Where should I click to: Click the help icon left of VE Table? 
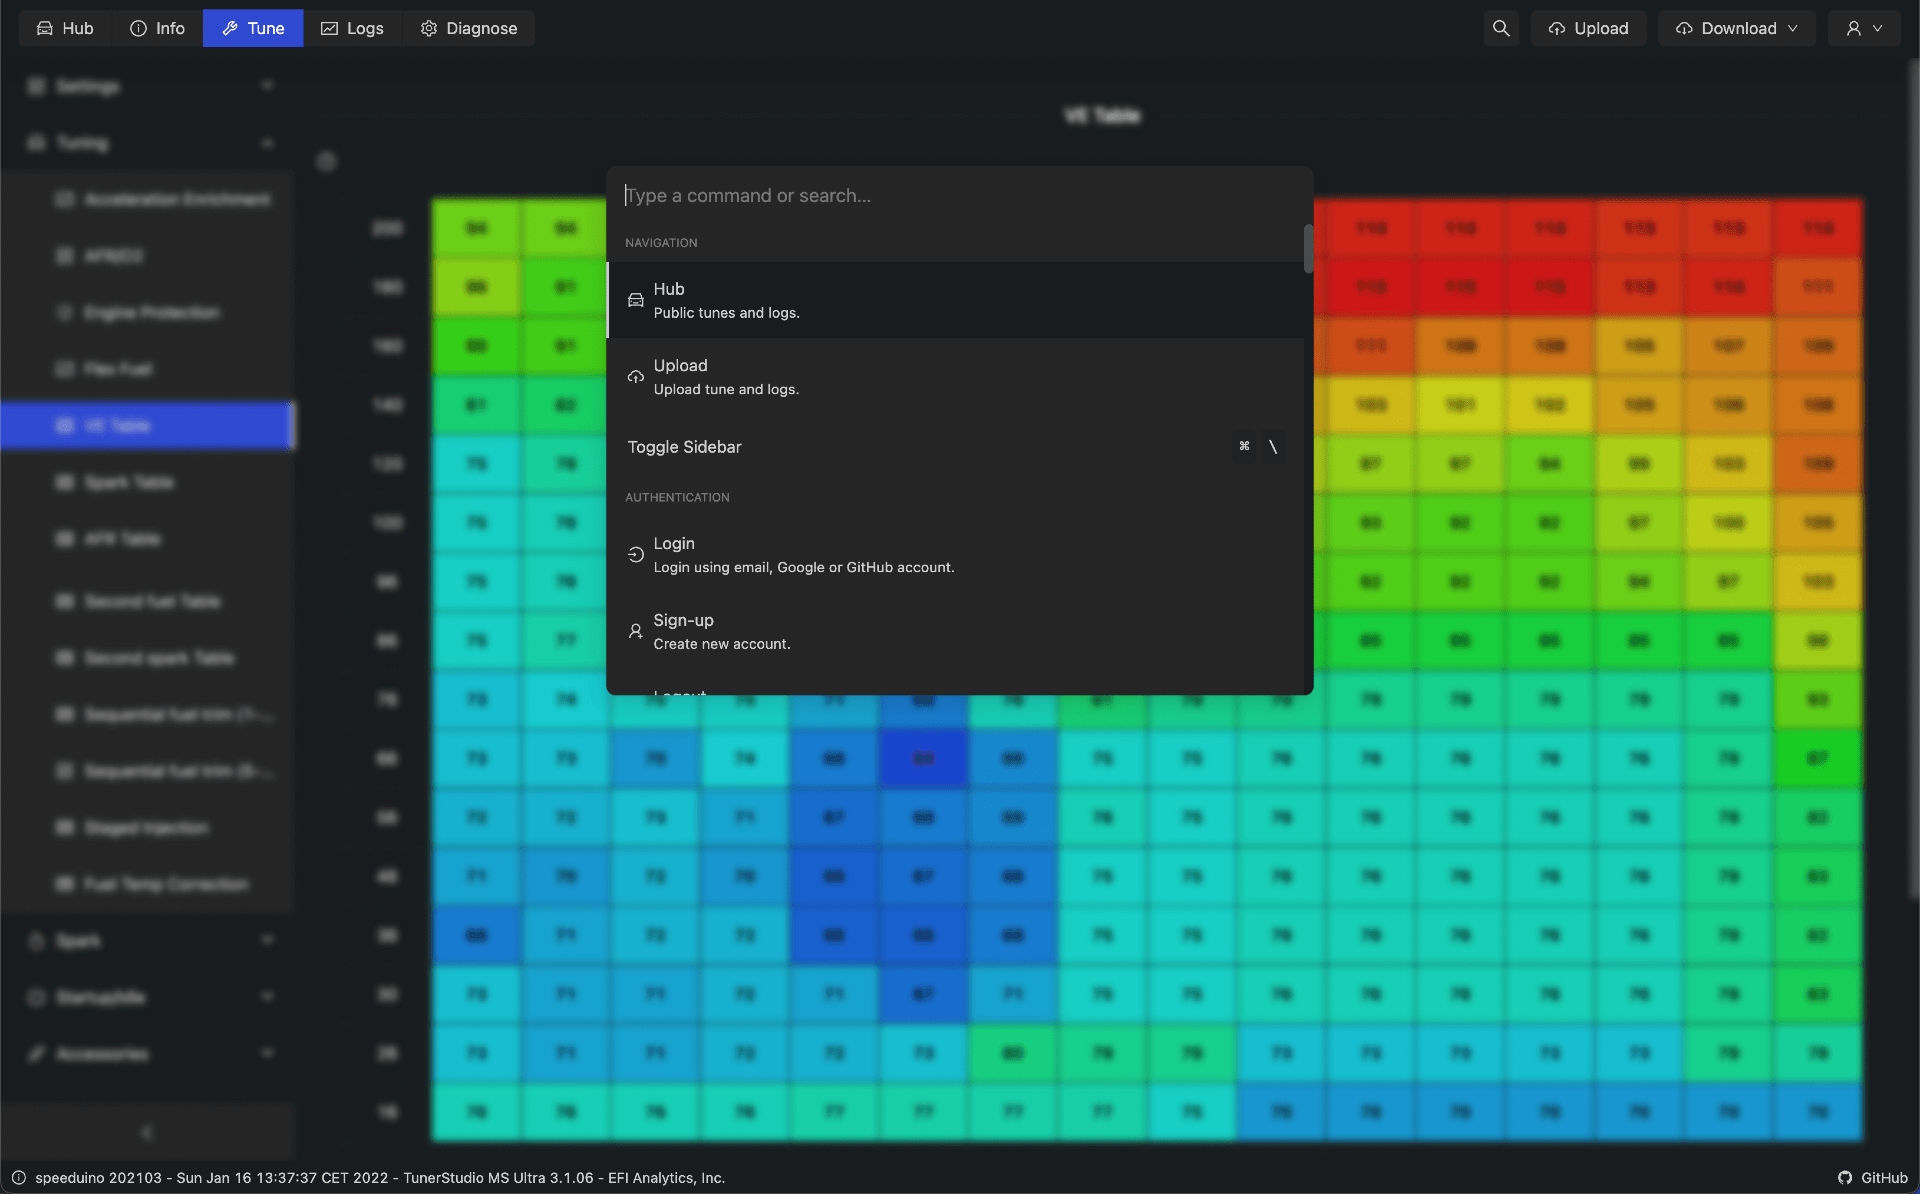(x=326, y=161)
